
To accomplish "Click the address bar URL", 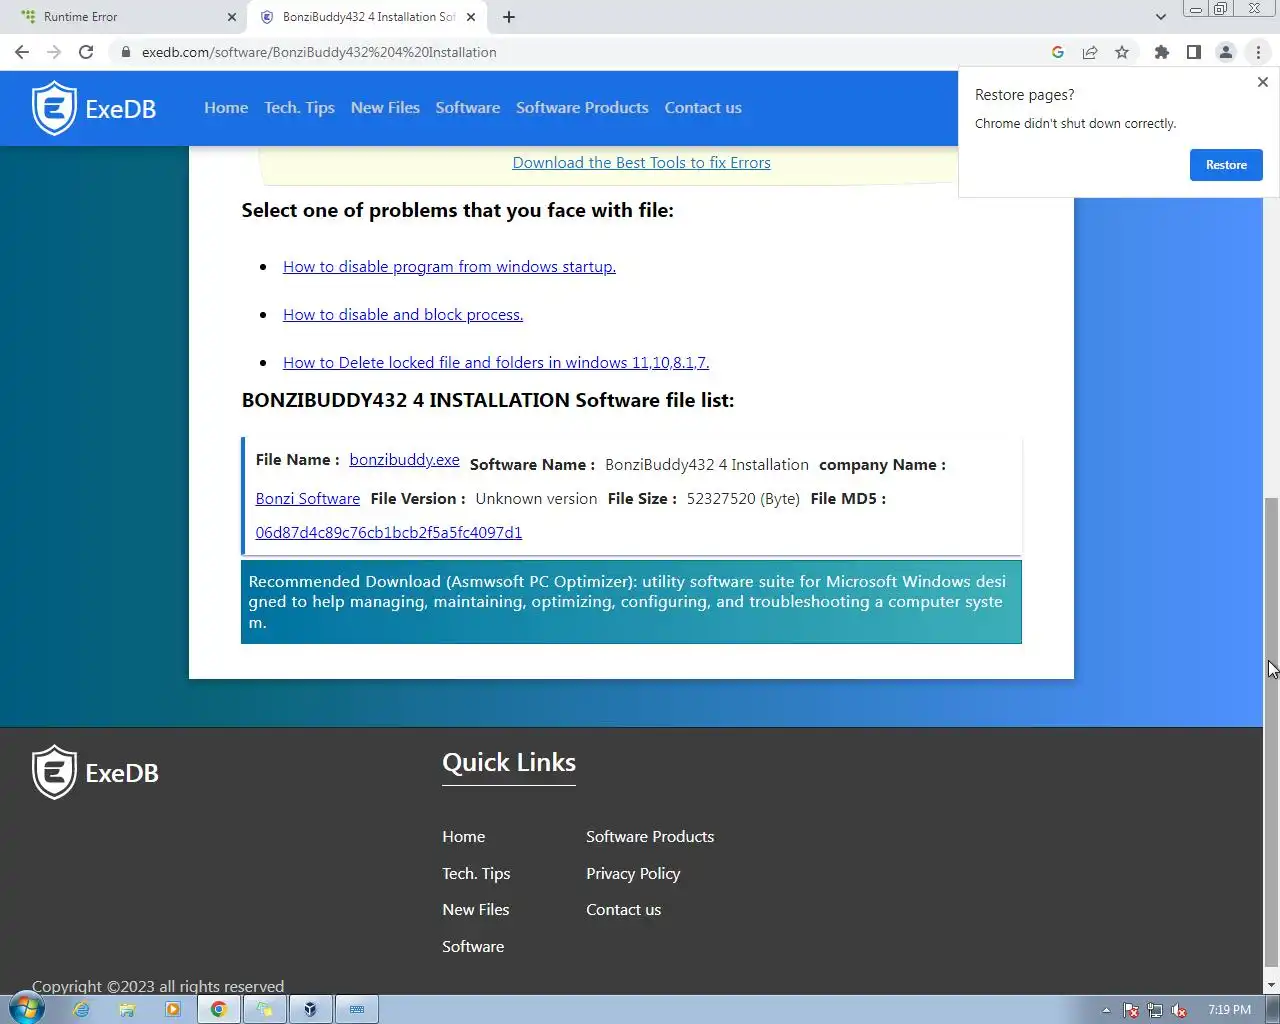I will pyautogui.click(x=319, y=52).
